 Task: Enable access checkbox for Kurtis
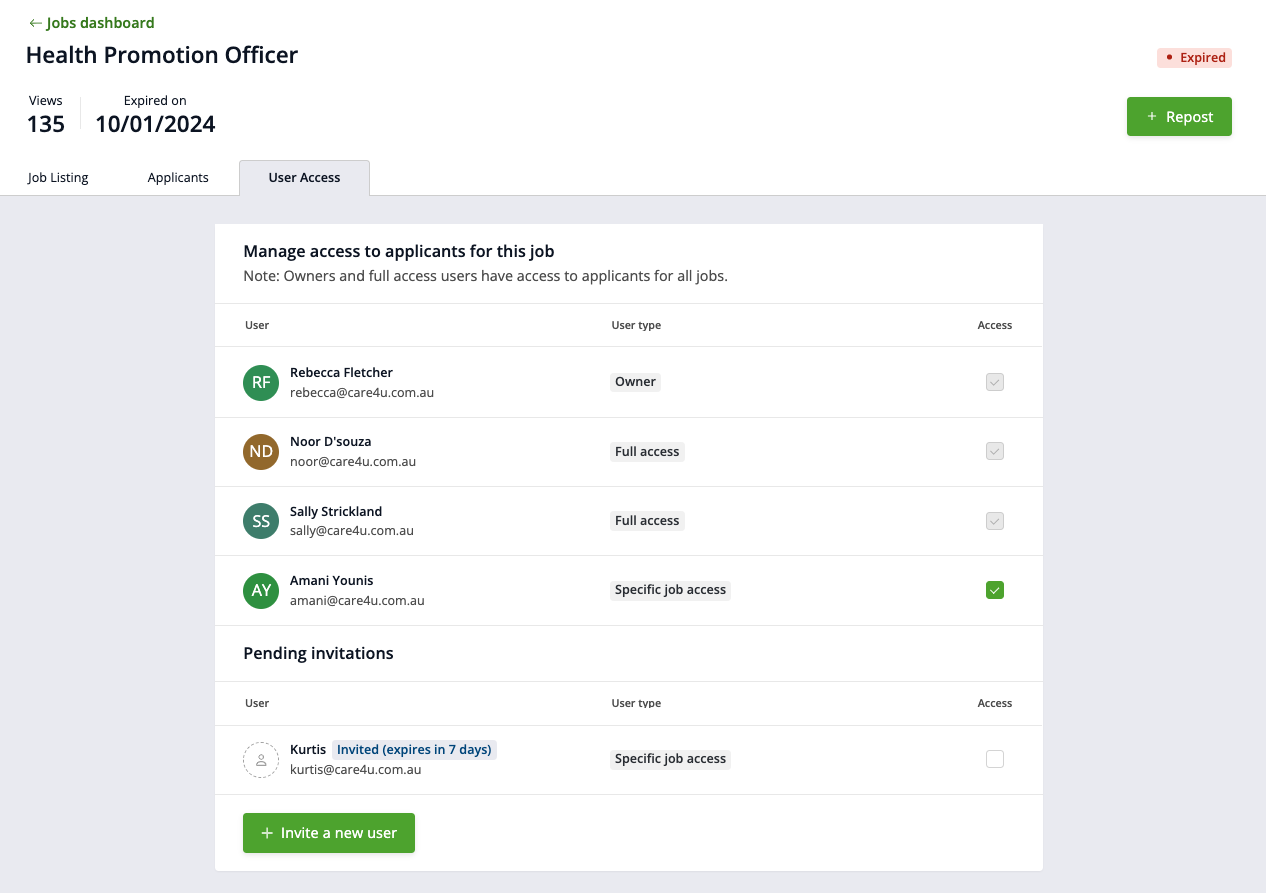pos(995,759)
